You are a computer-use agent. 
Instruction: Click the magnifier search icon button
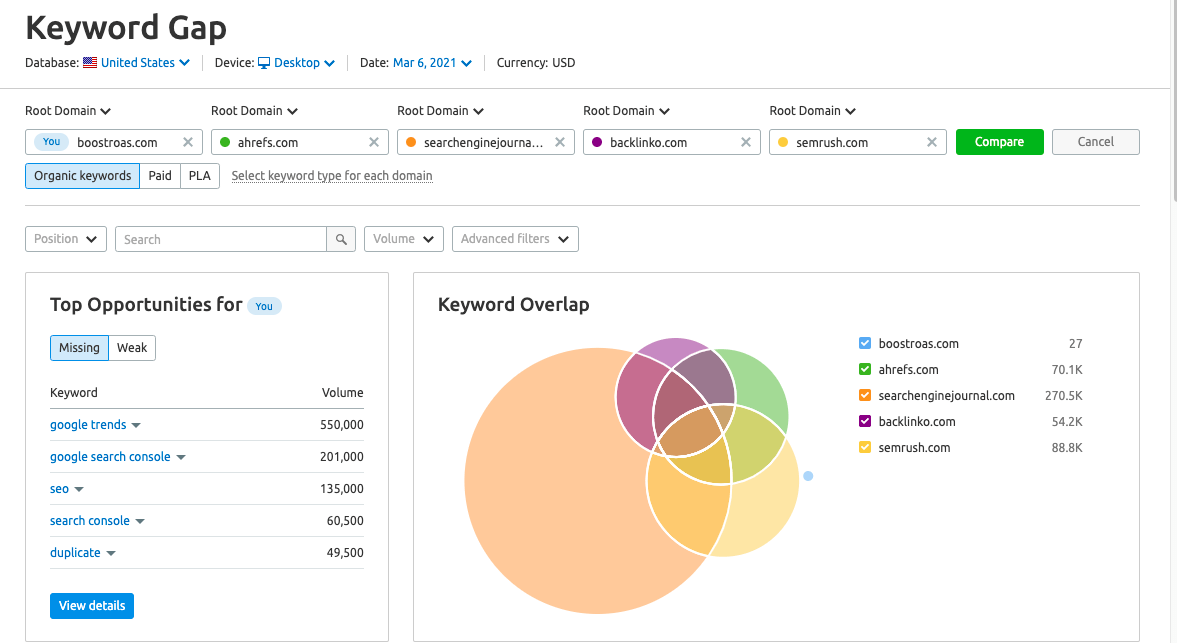(341, 239)
